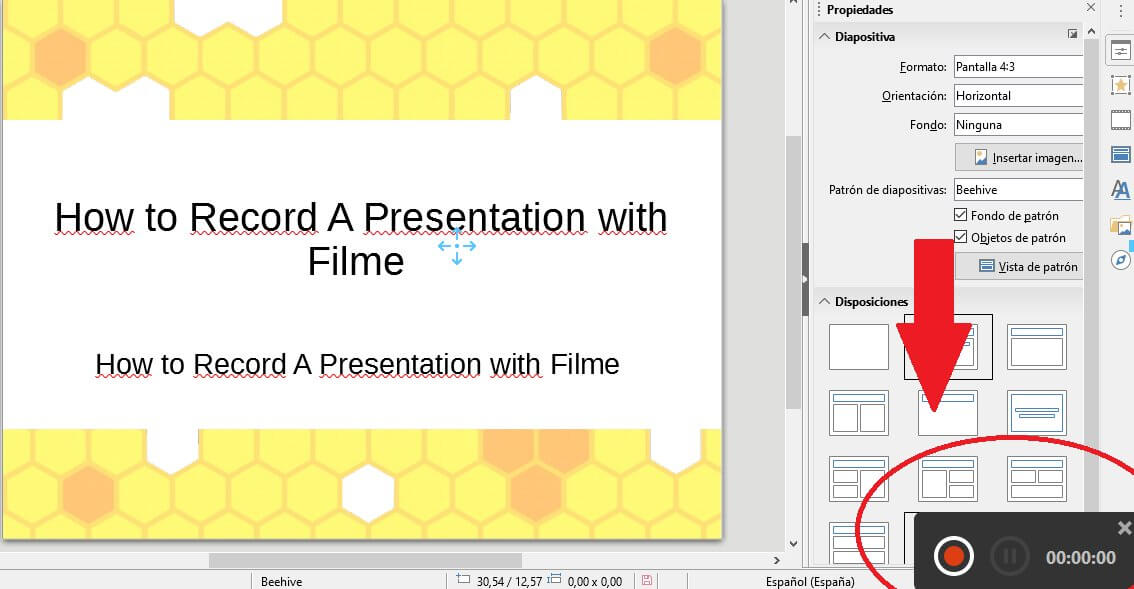
Task: Click the slide subtitle text box
Action: coord(357,364)
